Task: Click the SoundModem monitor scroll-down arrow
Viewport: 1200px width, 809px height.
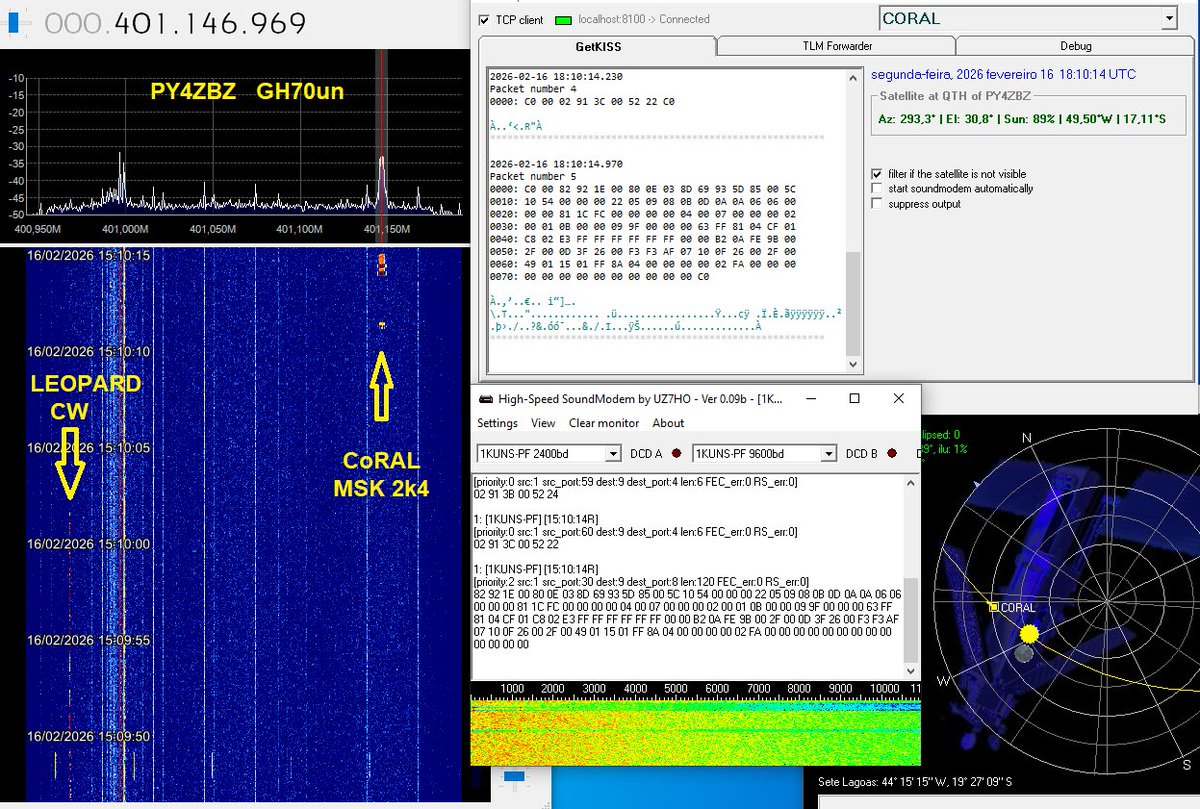Action: pos(910,672)
